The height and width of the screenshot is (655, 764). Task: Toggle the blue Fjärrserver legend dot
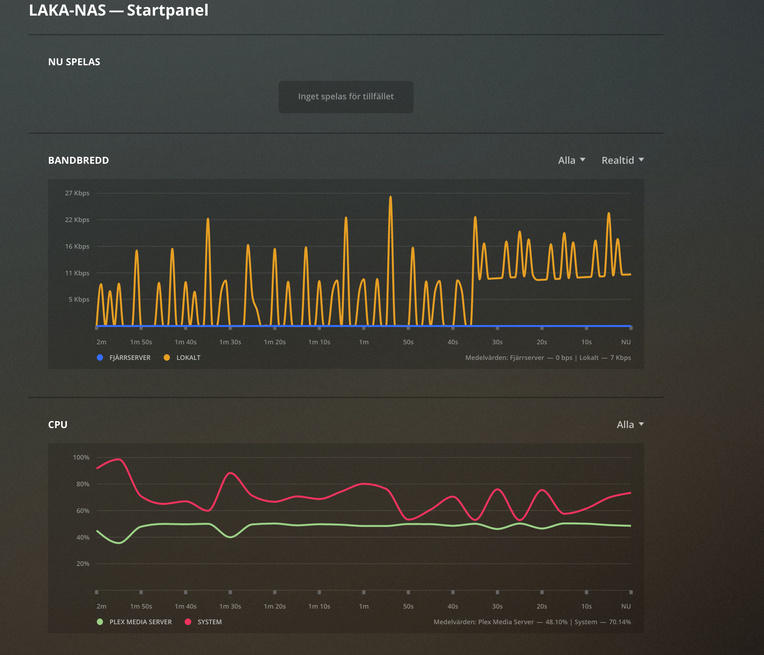click(100, 358)
